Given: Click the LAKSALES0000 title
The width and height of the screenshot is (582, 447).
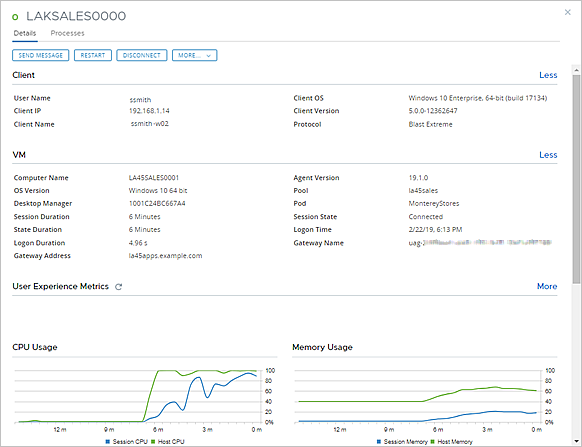Looking at the screenshot, I should coord(76,16).
